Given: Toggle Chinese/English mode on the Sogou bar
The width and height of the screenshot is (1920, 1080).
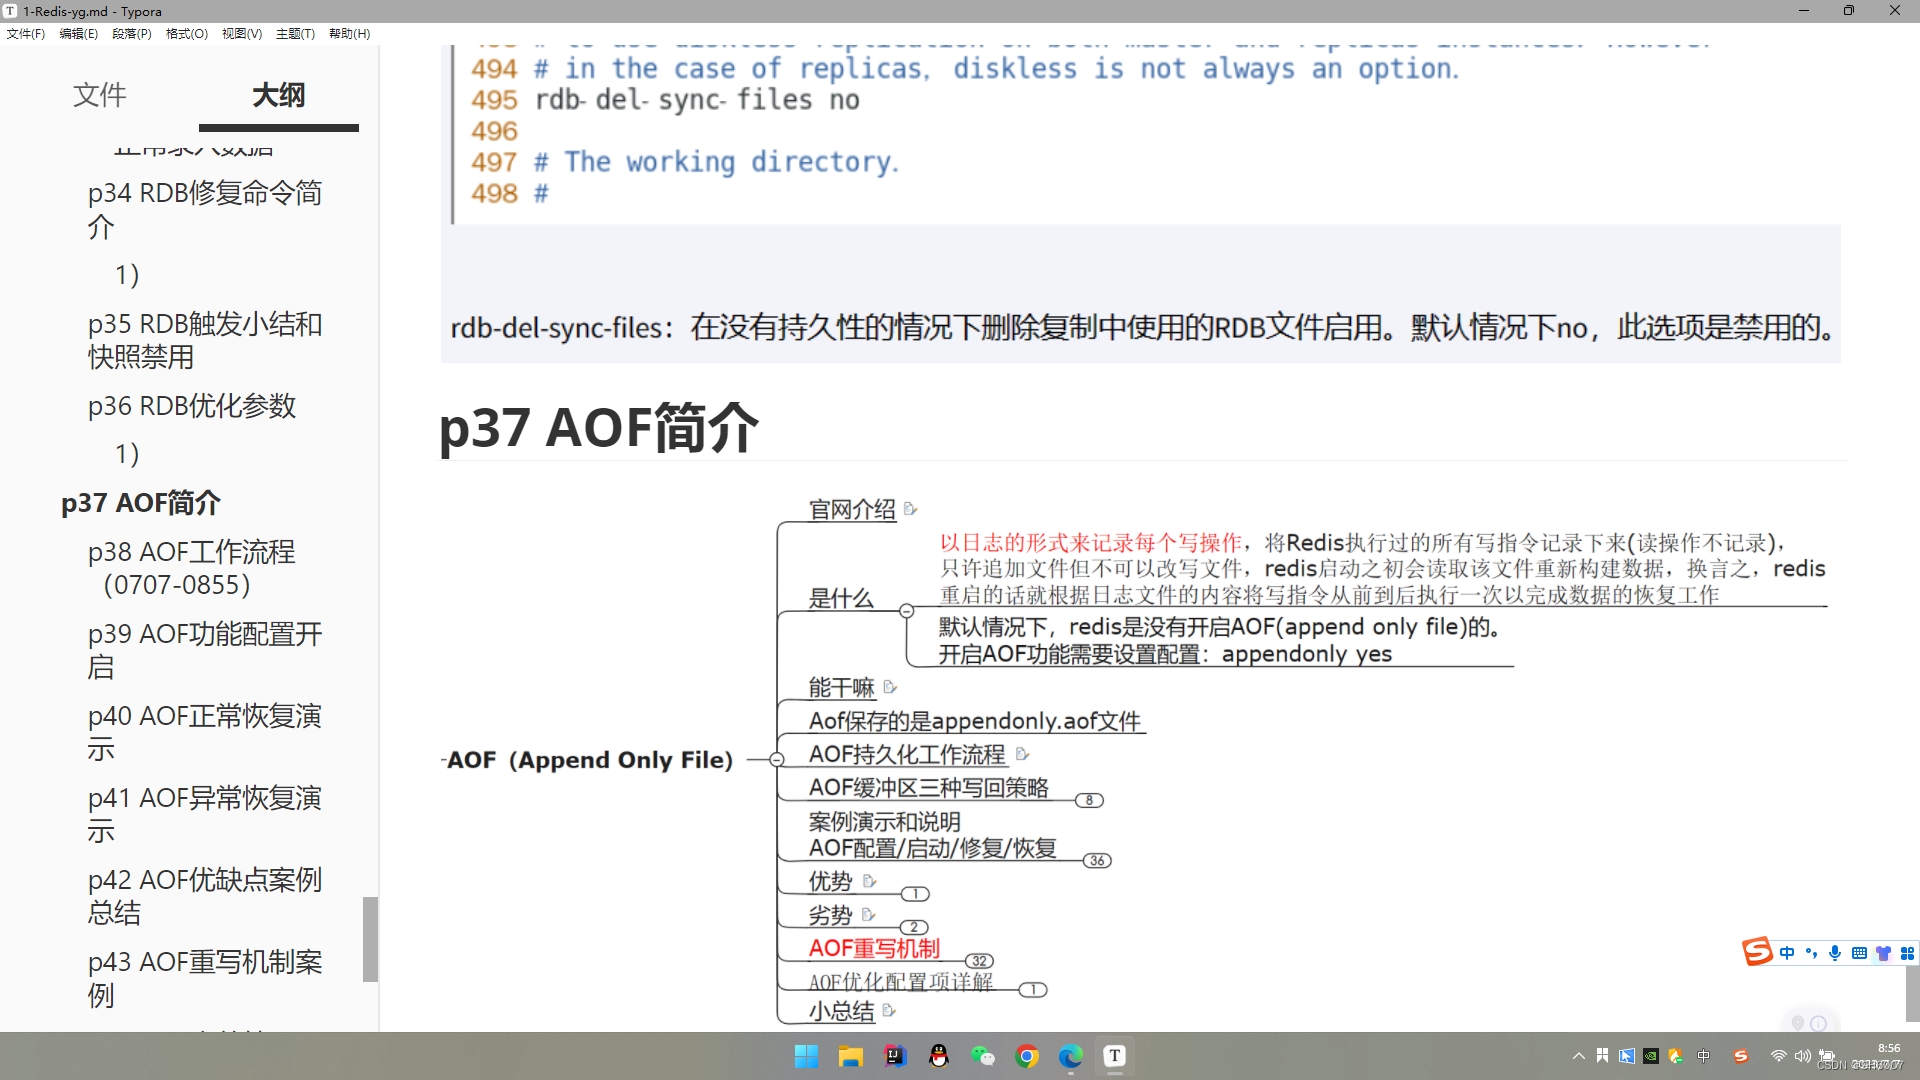Looking at the screenshot, I should tap(1787, 952).
